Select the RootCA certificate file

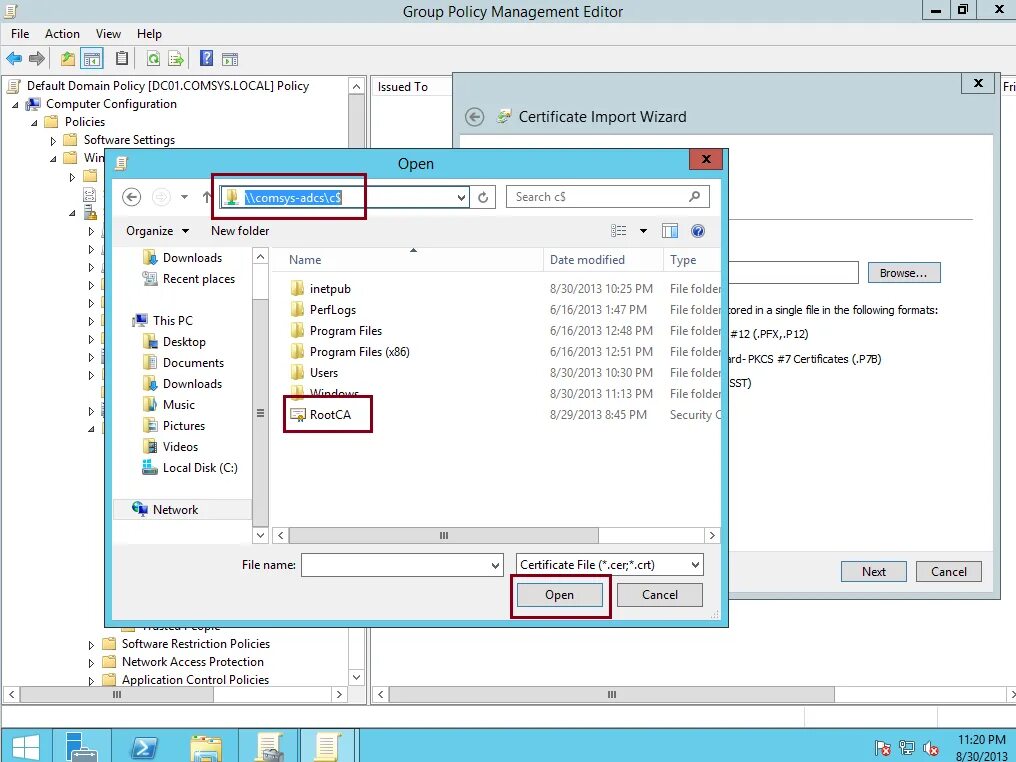329,415
